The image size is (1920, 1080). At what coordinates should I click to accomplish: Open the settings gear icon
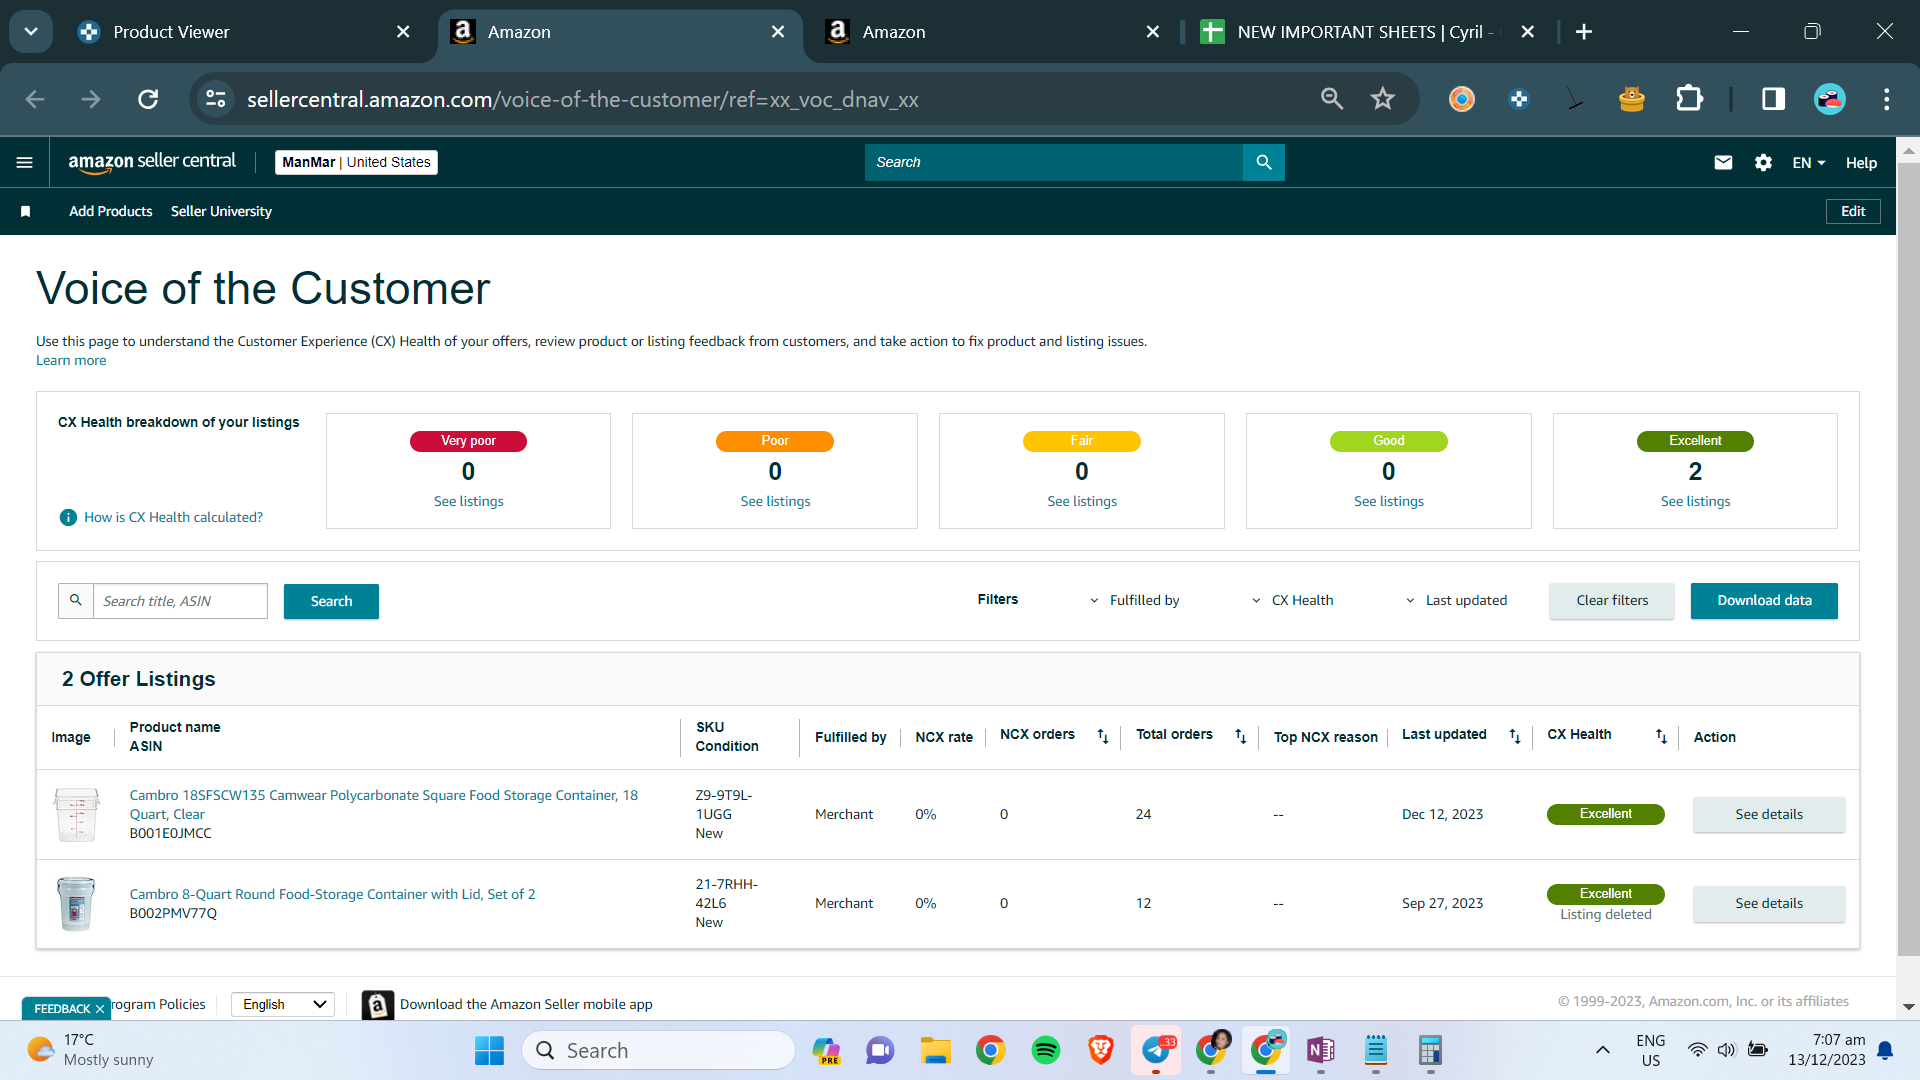coord(1763,162)
